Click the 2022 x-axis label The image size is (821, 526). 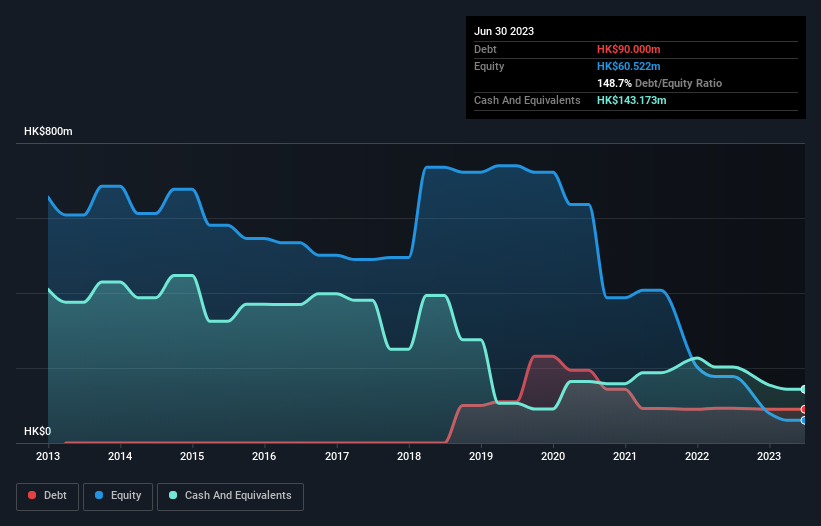point(697,456)
